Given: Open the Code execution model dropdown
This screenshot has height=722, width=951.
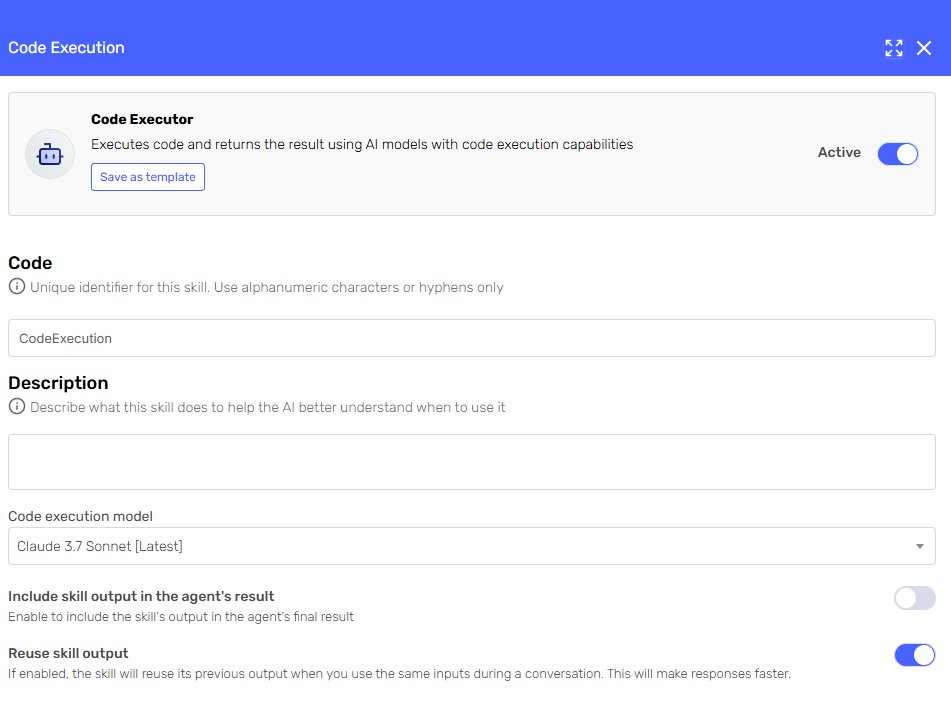Looking at the screenshot, I should click(x=472, y=546).
